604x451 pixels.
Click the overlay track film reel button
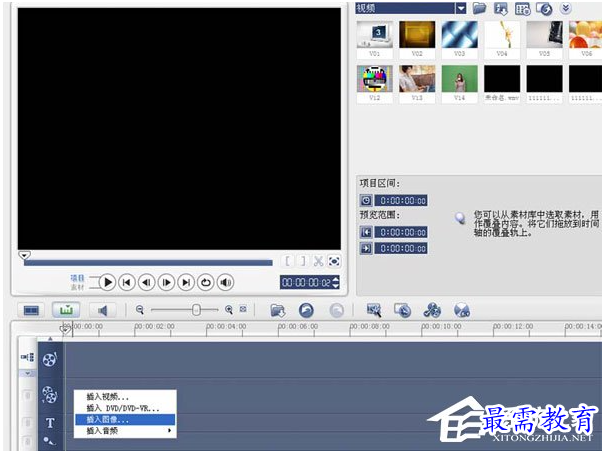50,395
